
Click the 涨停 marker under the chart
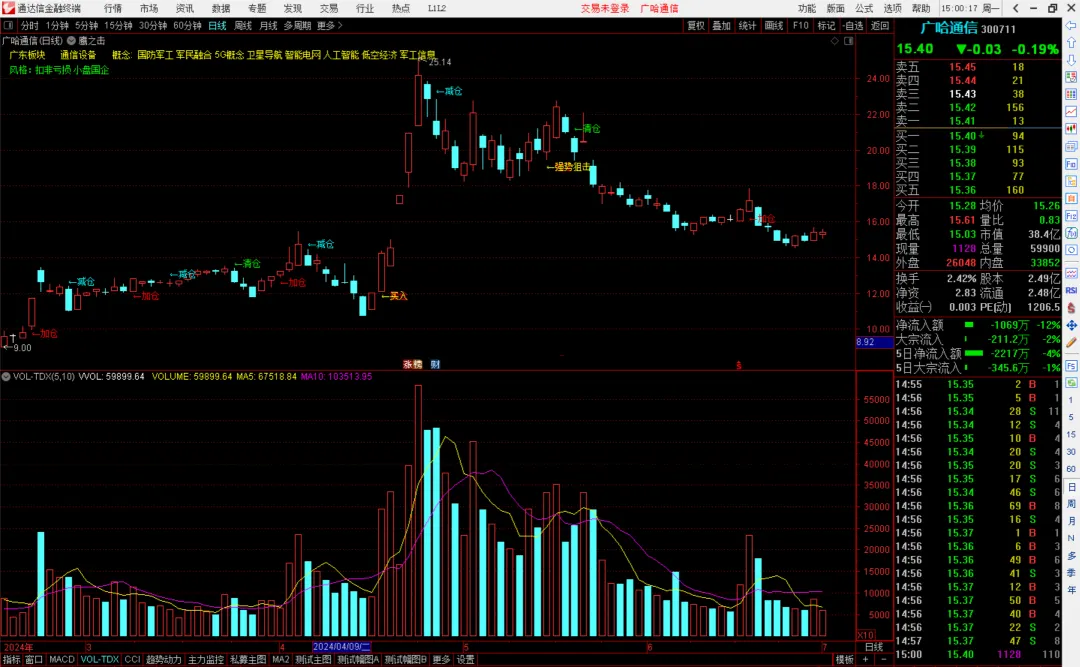pos(413,365)
